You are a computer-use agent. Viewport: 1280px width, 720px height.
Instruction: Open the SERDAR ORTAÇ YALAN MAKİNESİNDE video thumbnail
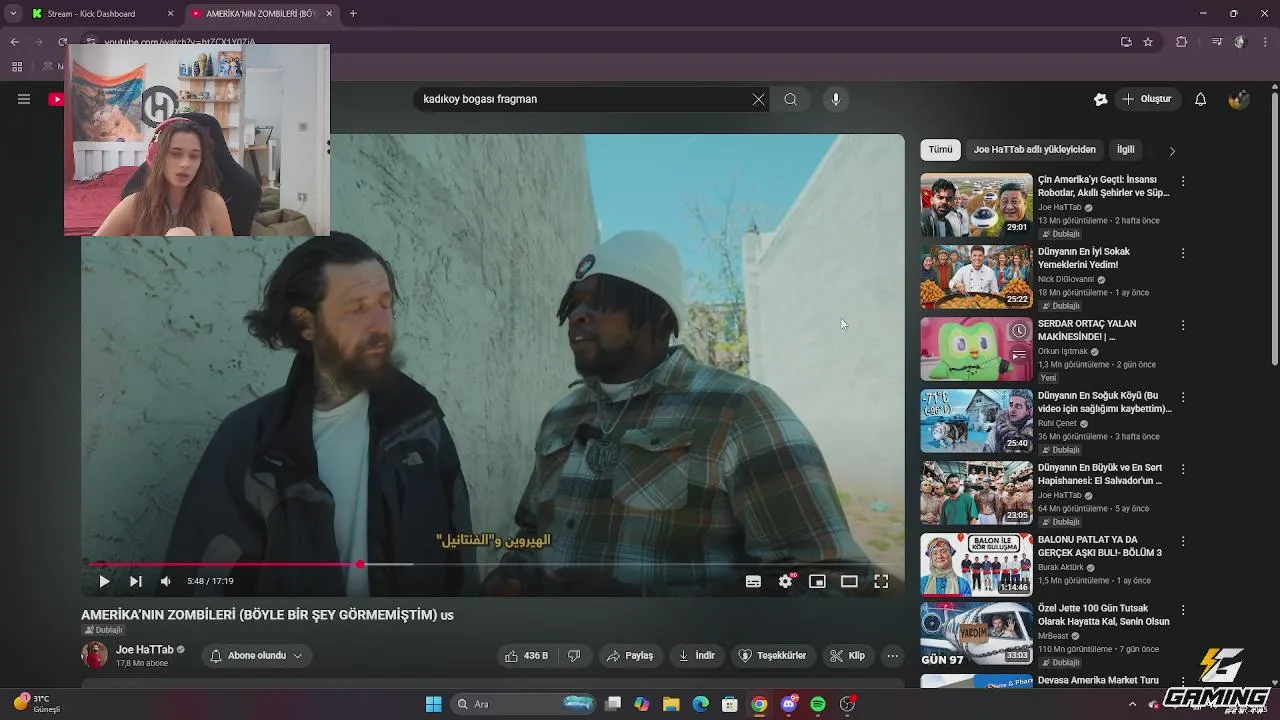pos(976,349)
